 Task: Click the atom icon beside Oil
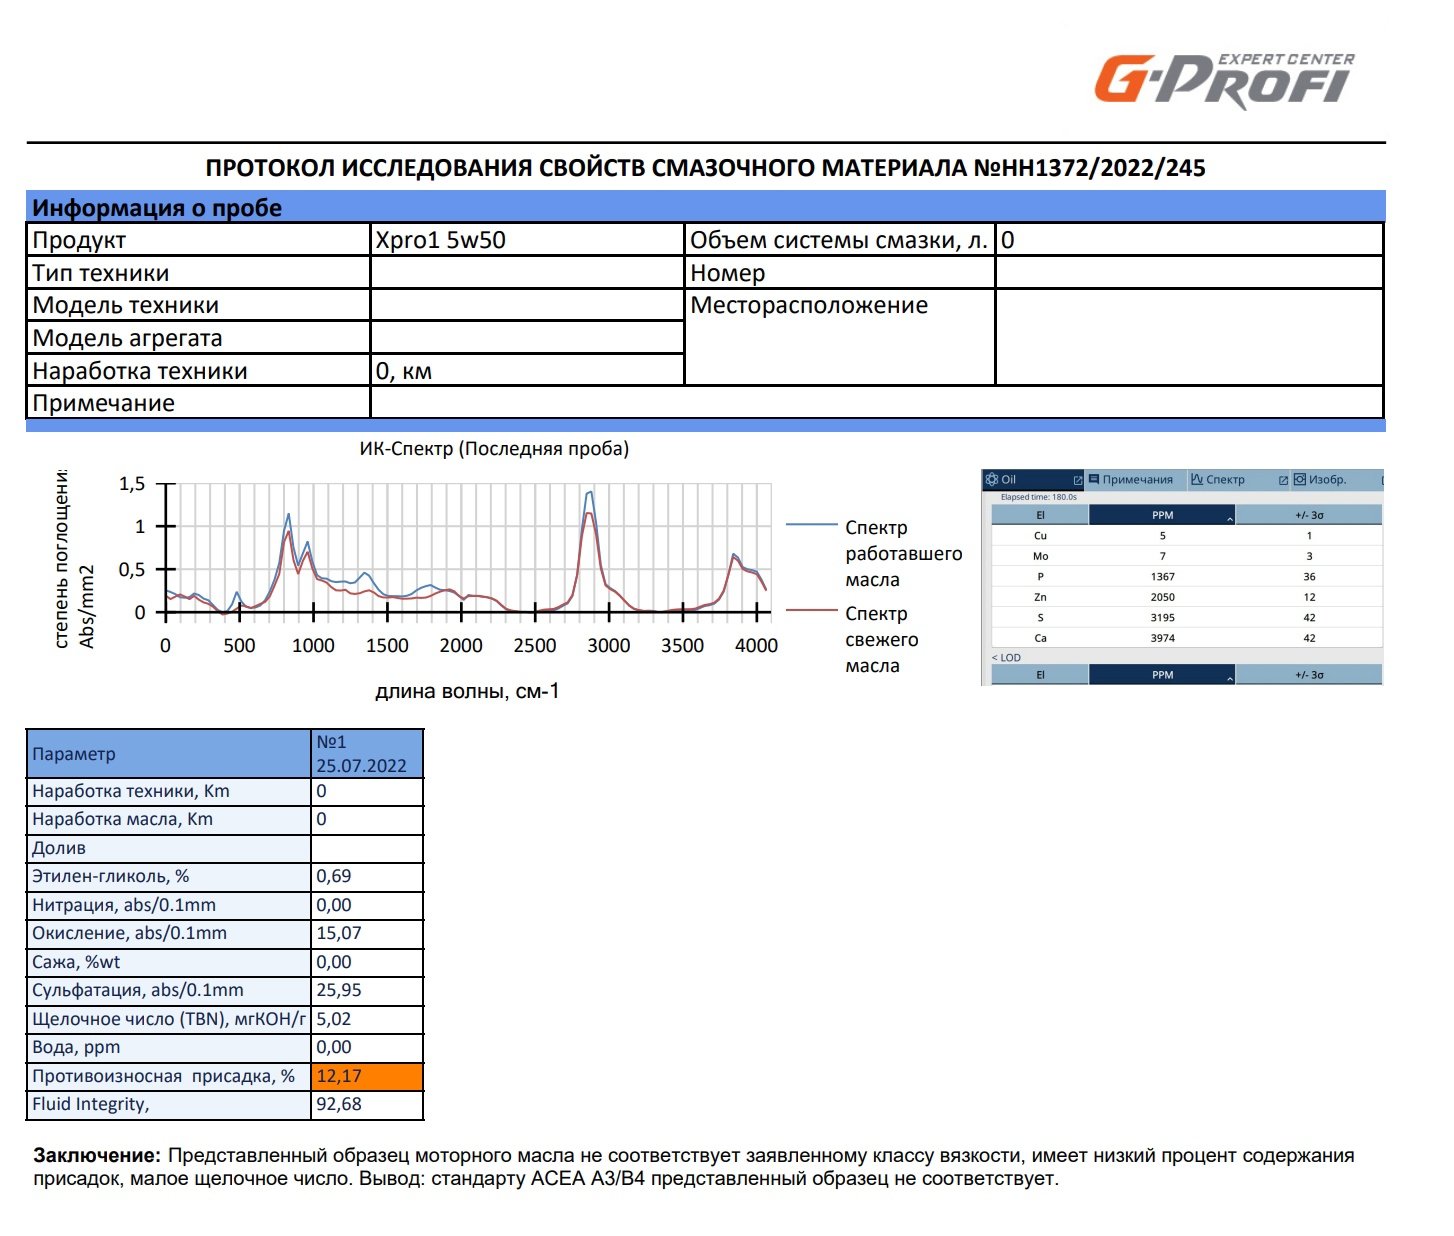click(x=992, y=479)
